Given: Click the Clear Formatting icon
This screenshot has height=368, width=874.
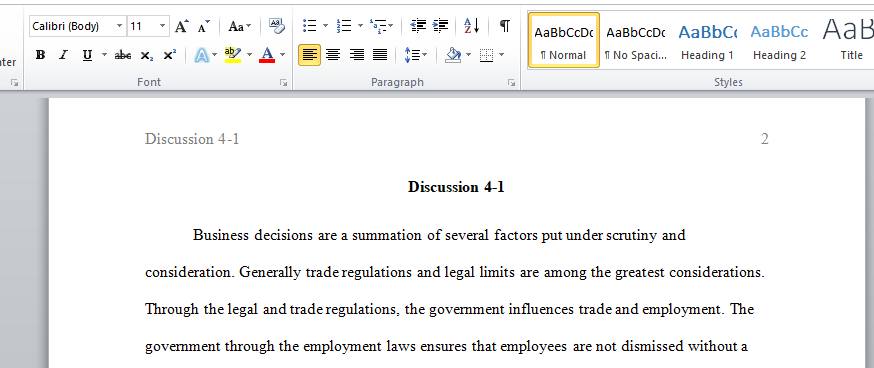Looking at the screenshot, I should 276,26.
